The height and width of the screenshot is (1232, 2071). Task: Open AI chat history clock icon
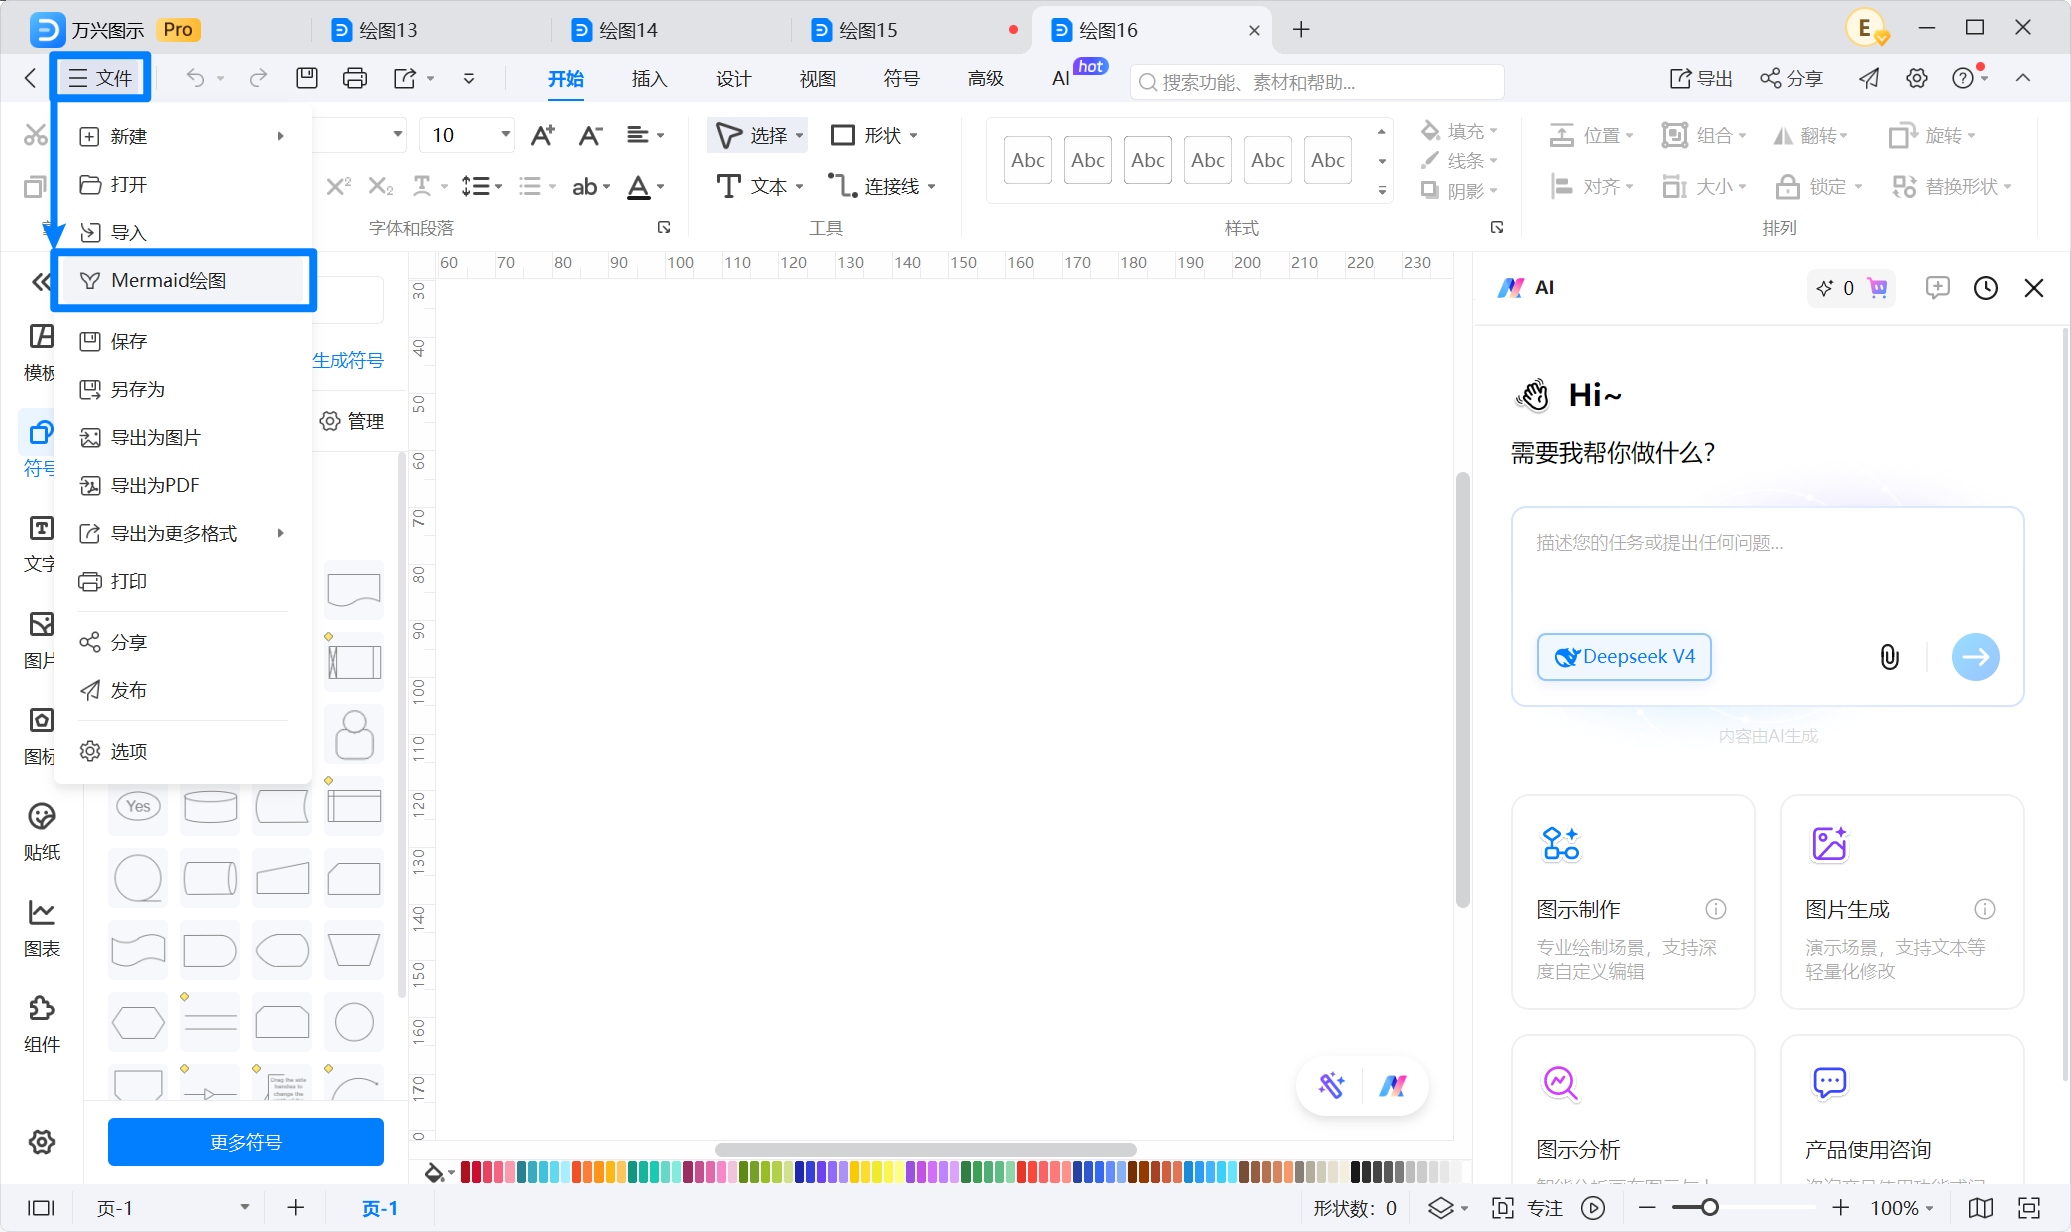tap(1986, 288)
